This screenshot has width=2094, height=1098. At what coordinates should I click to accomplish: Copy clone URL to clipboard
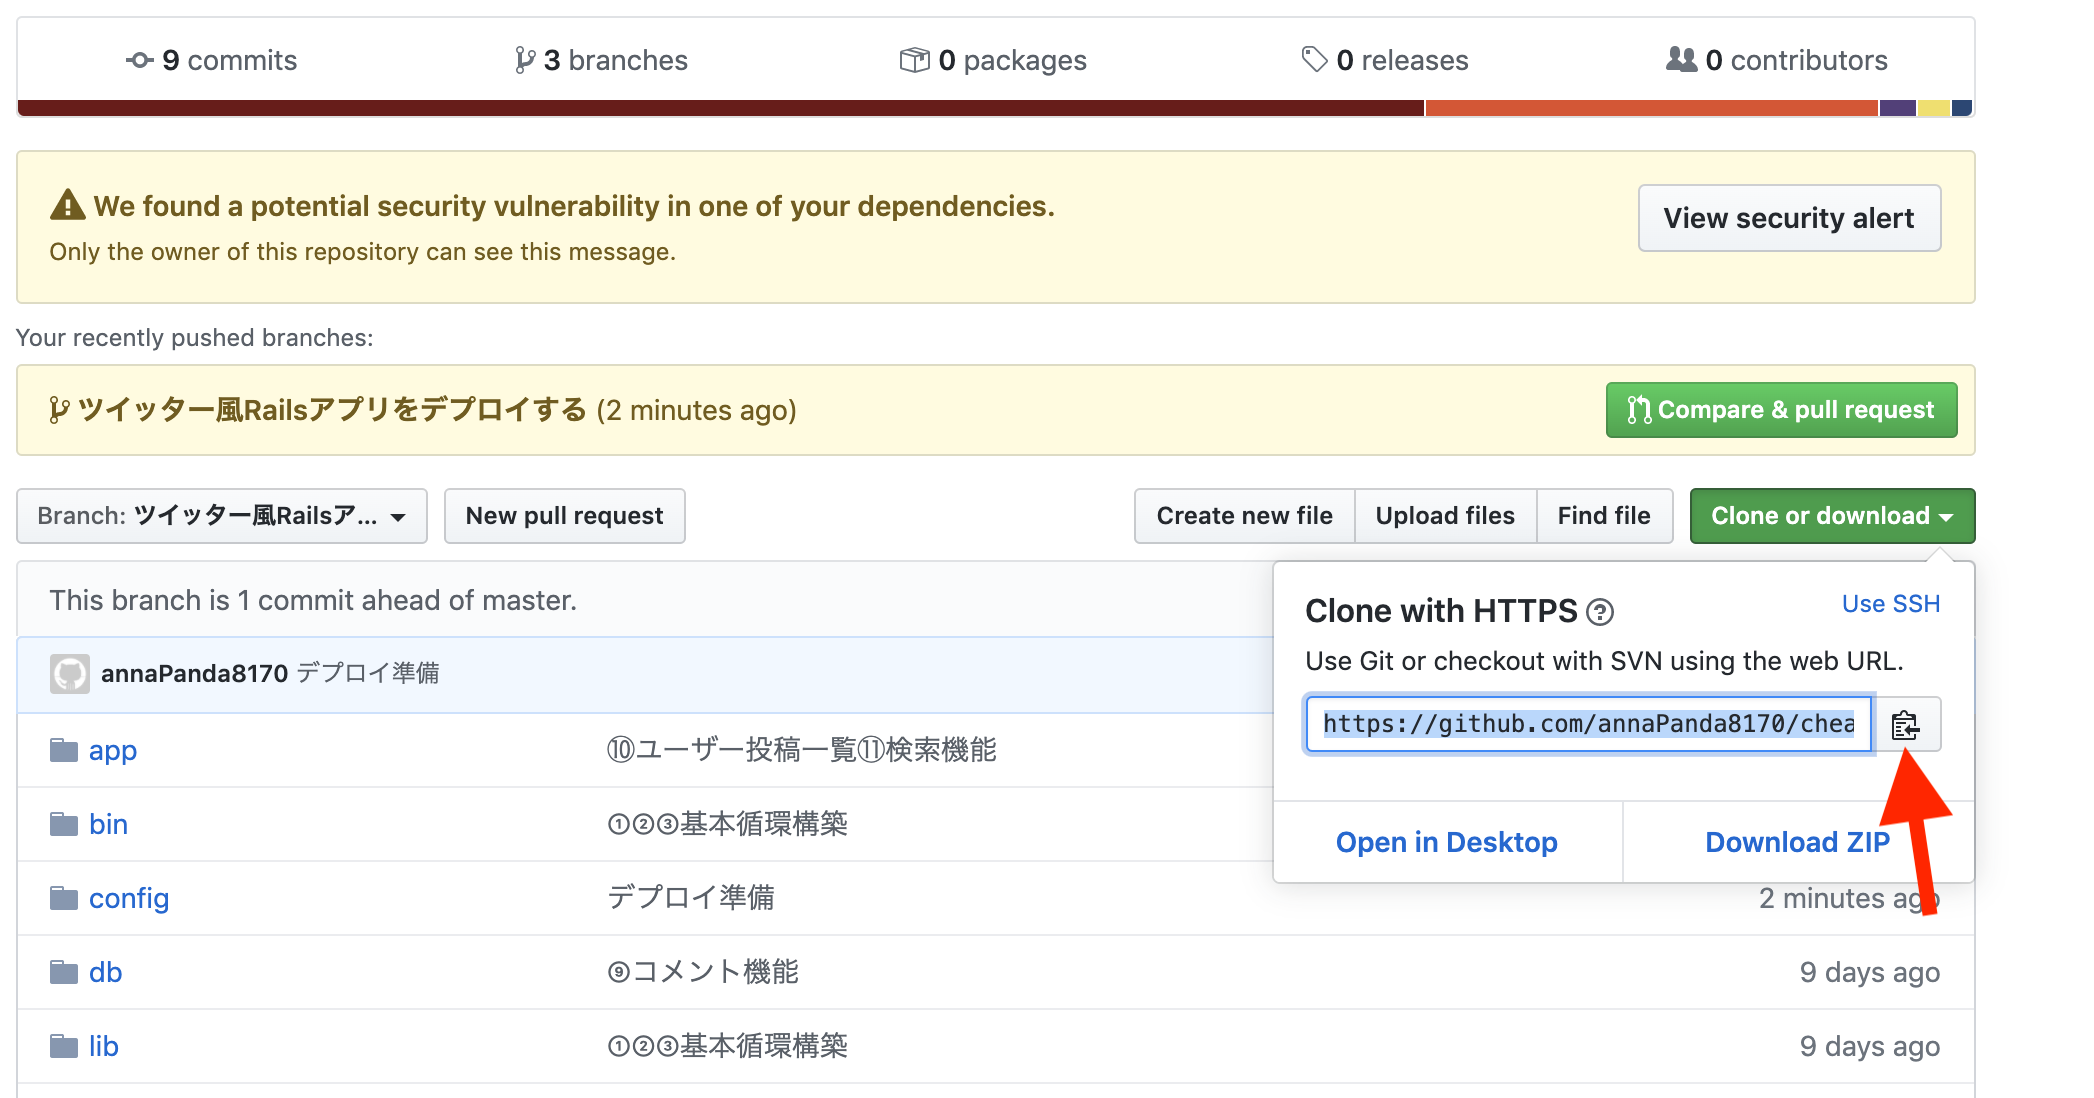1906,724
